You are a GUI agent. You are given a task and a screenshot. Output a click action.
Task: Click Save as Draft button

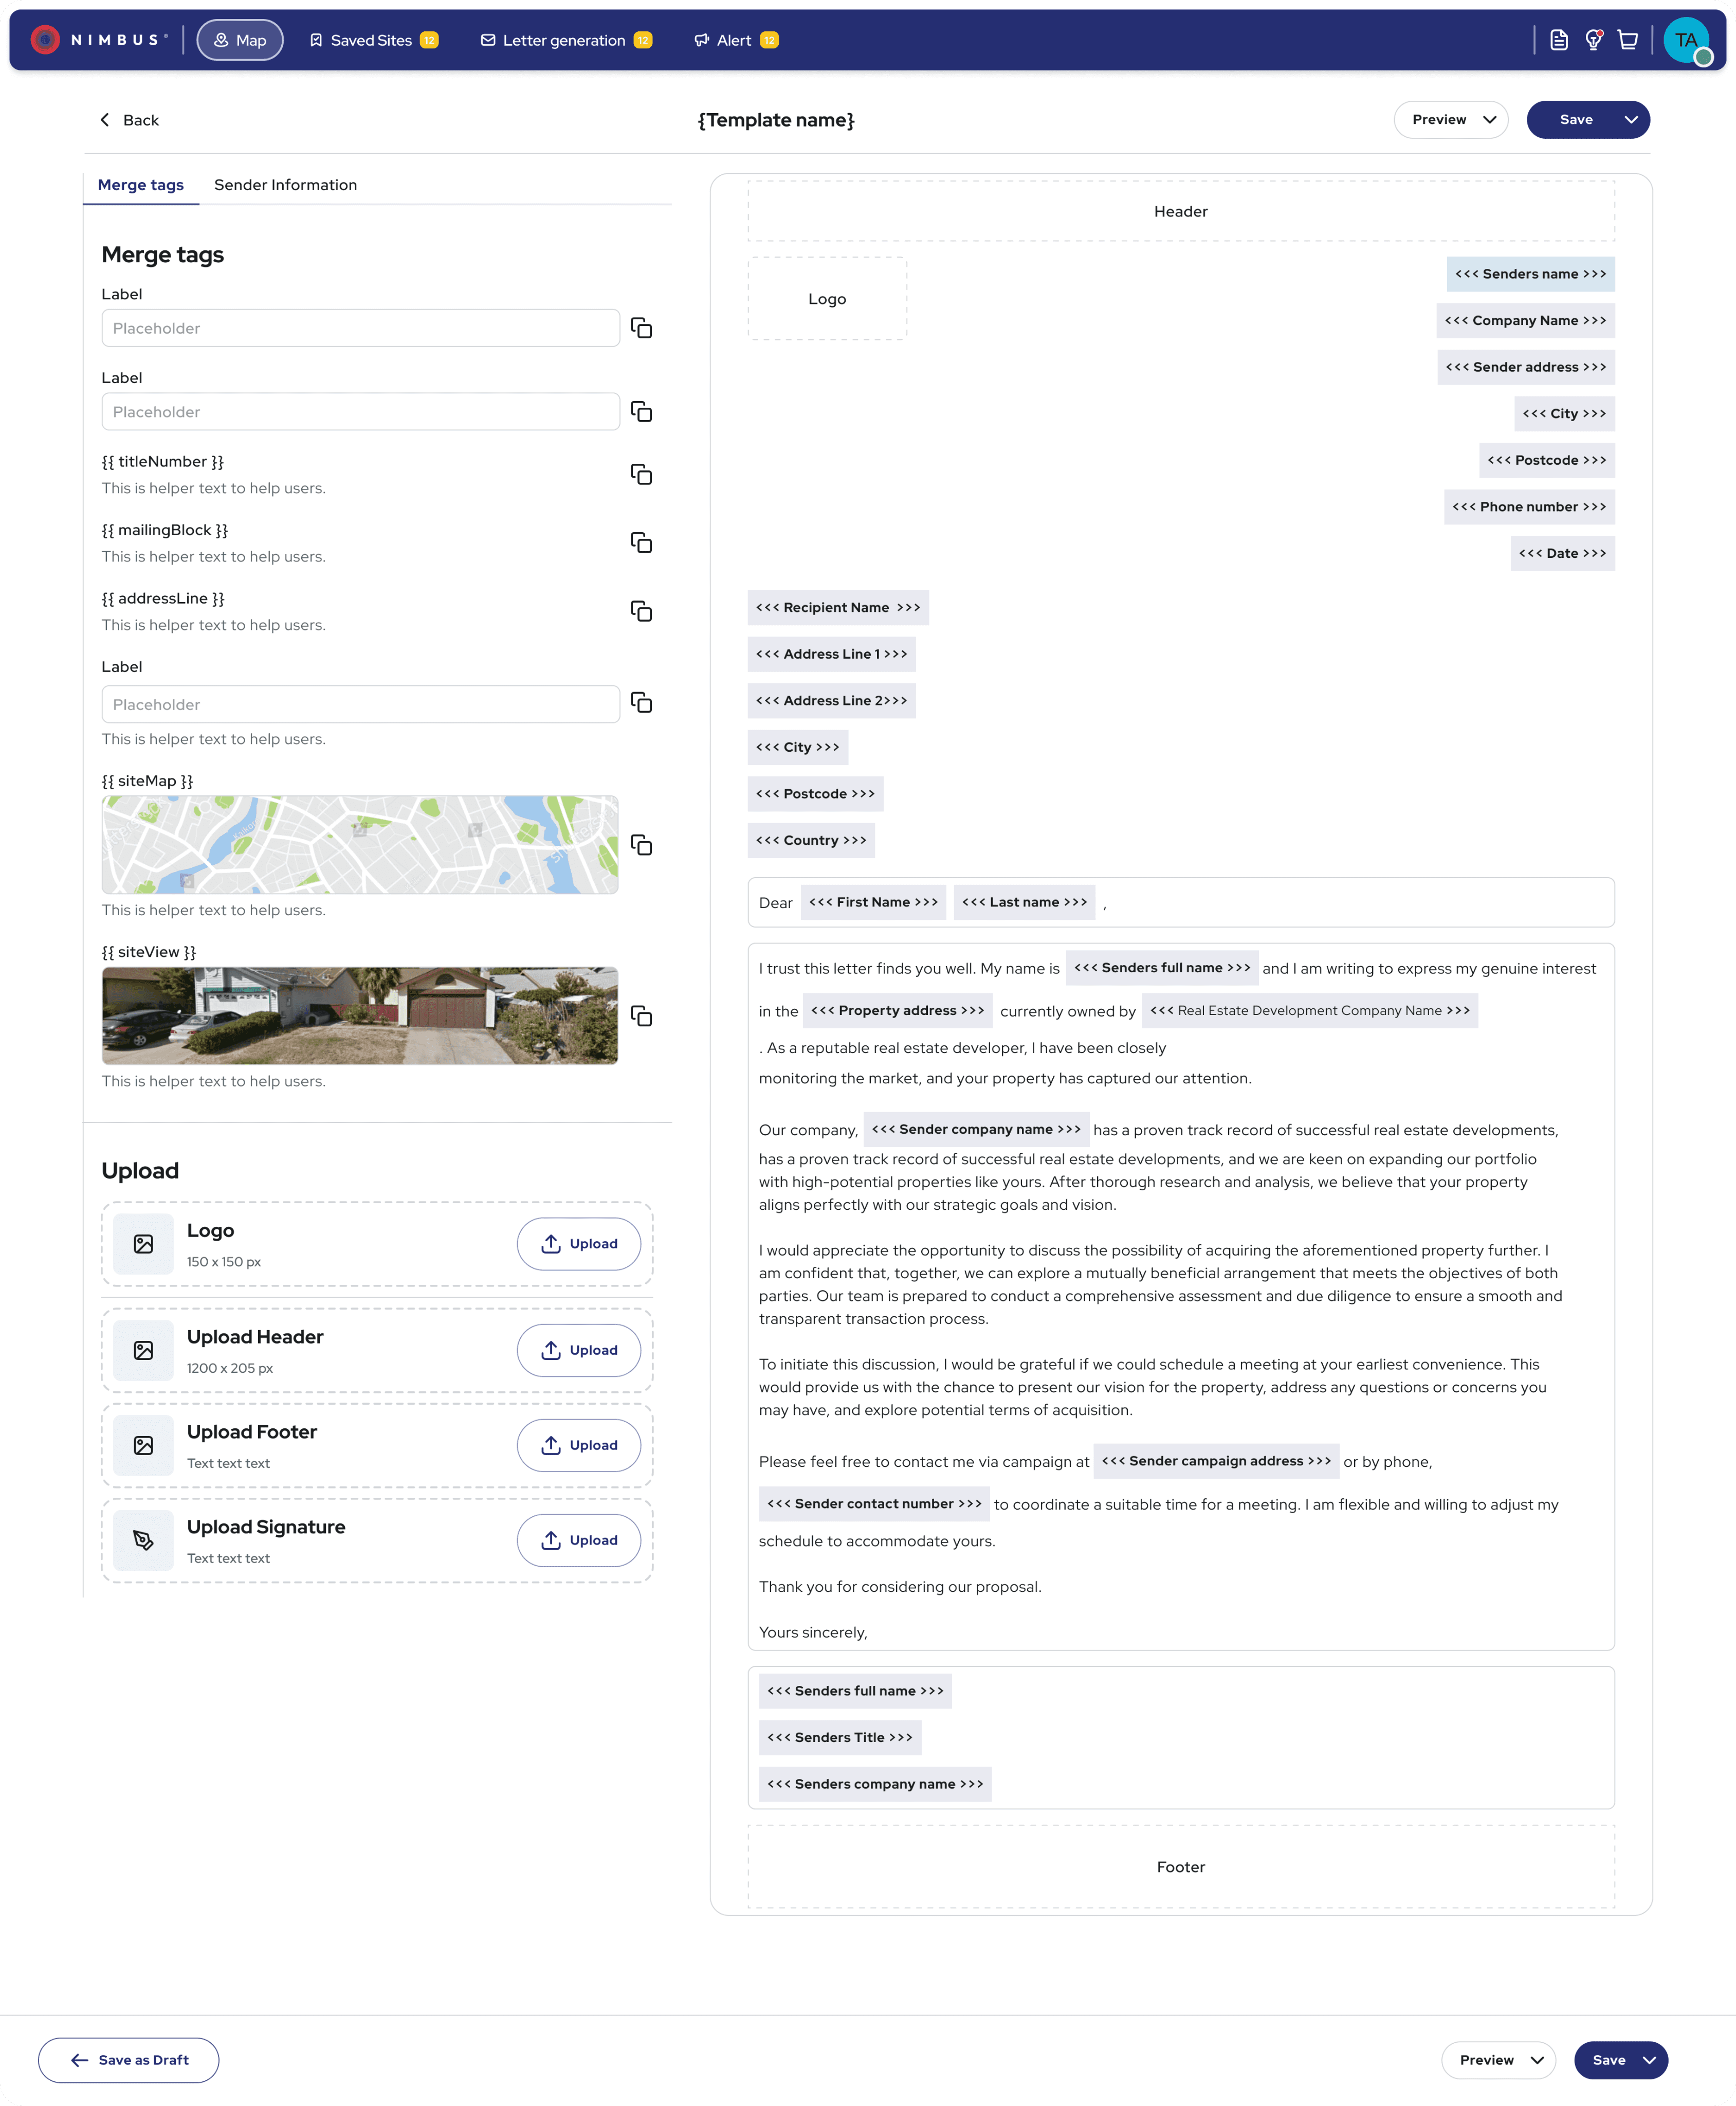(x=129, y=2060)
